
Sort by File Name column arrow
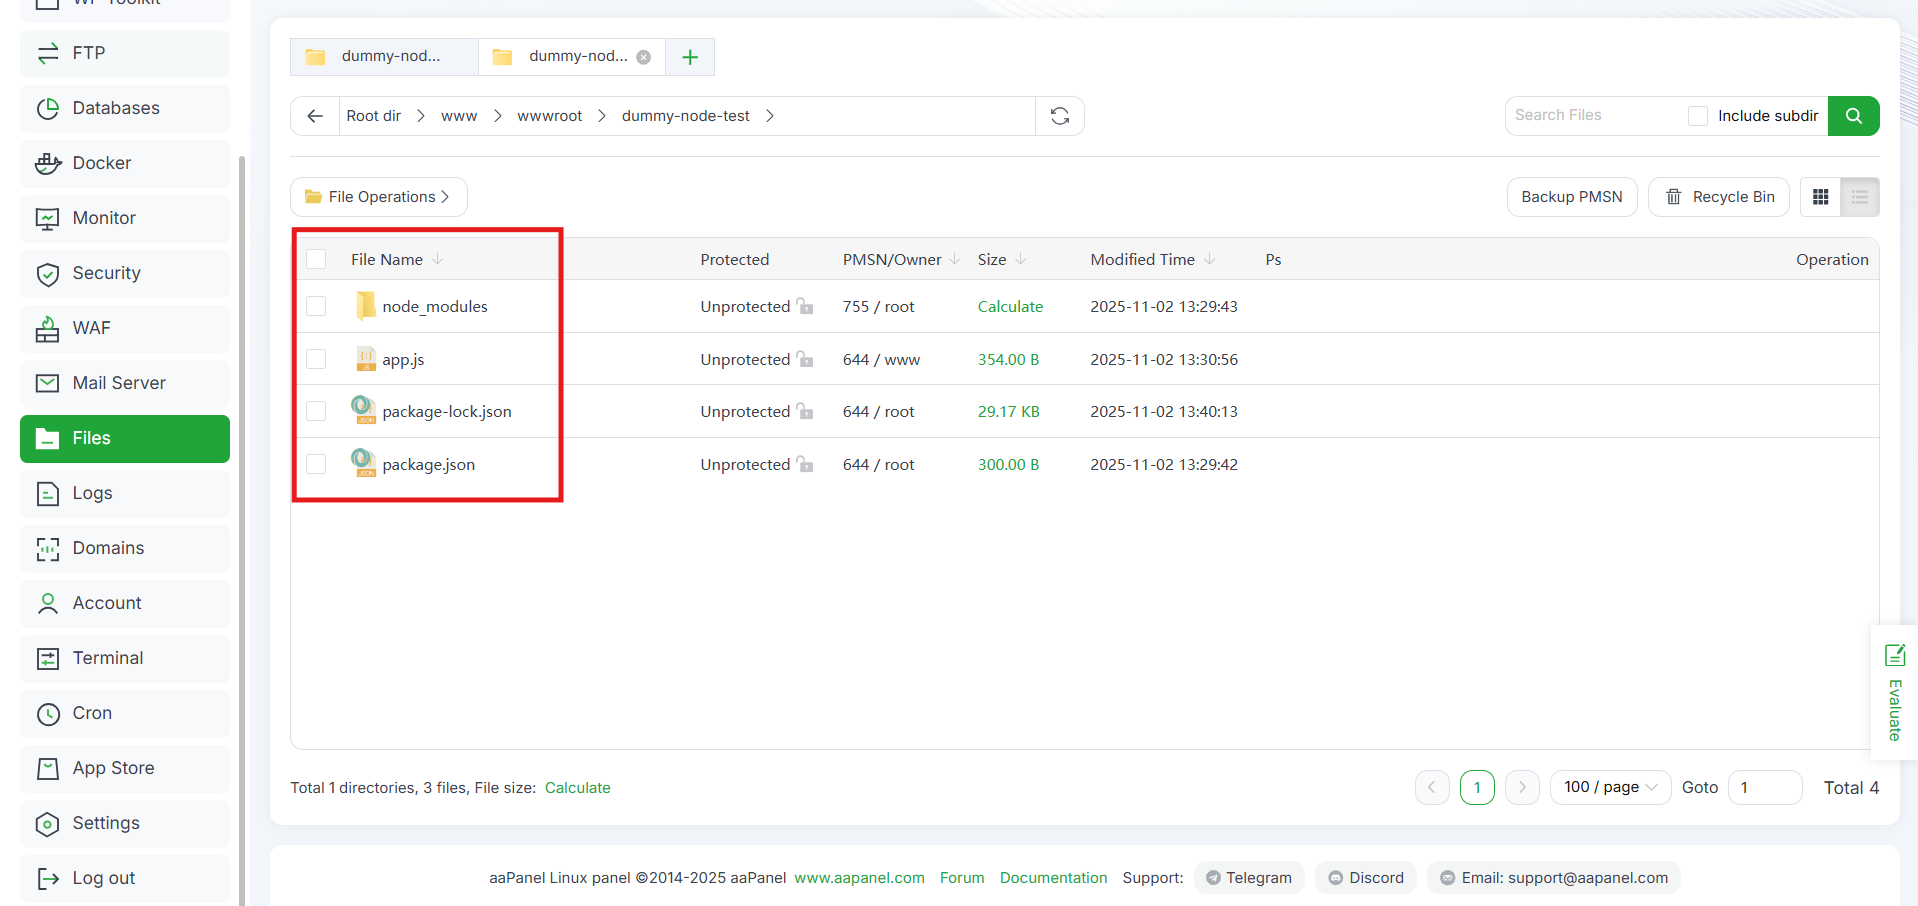click(437, 259)
